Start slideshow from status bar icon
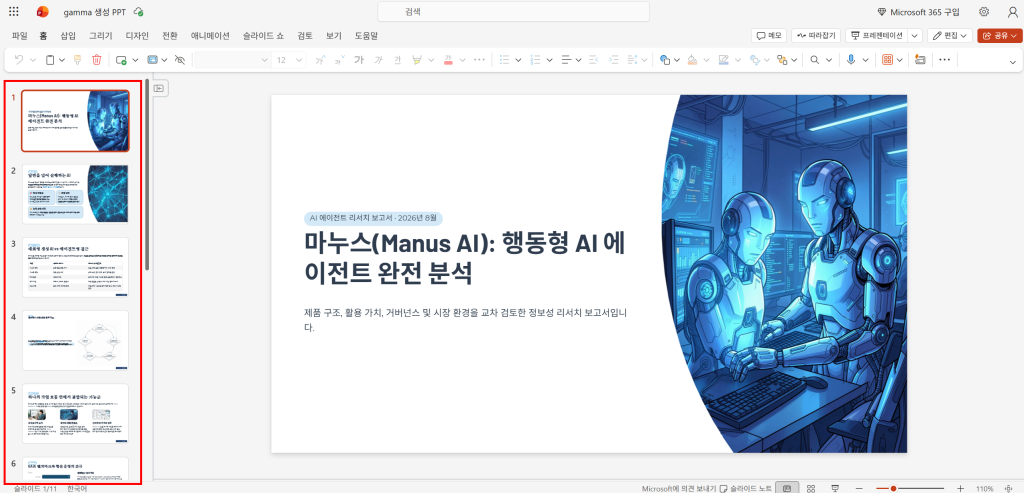 (x=835, y=488)
